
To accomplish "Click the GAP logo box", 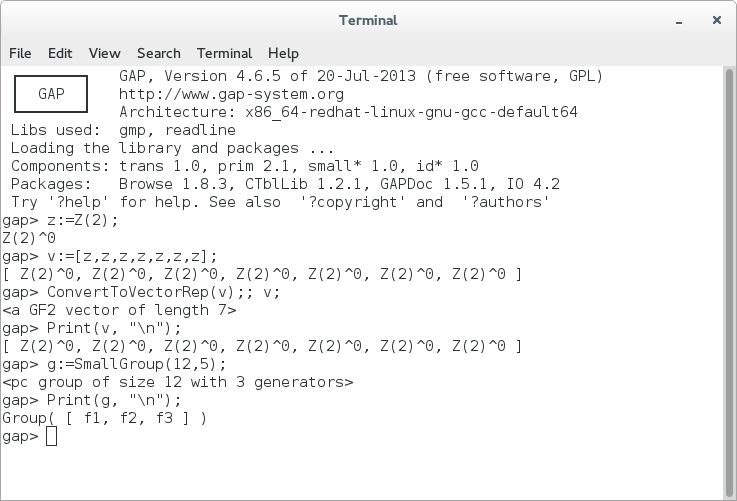I will [51, 94].
